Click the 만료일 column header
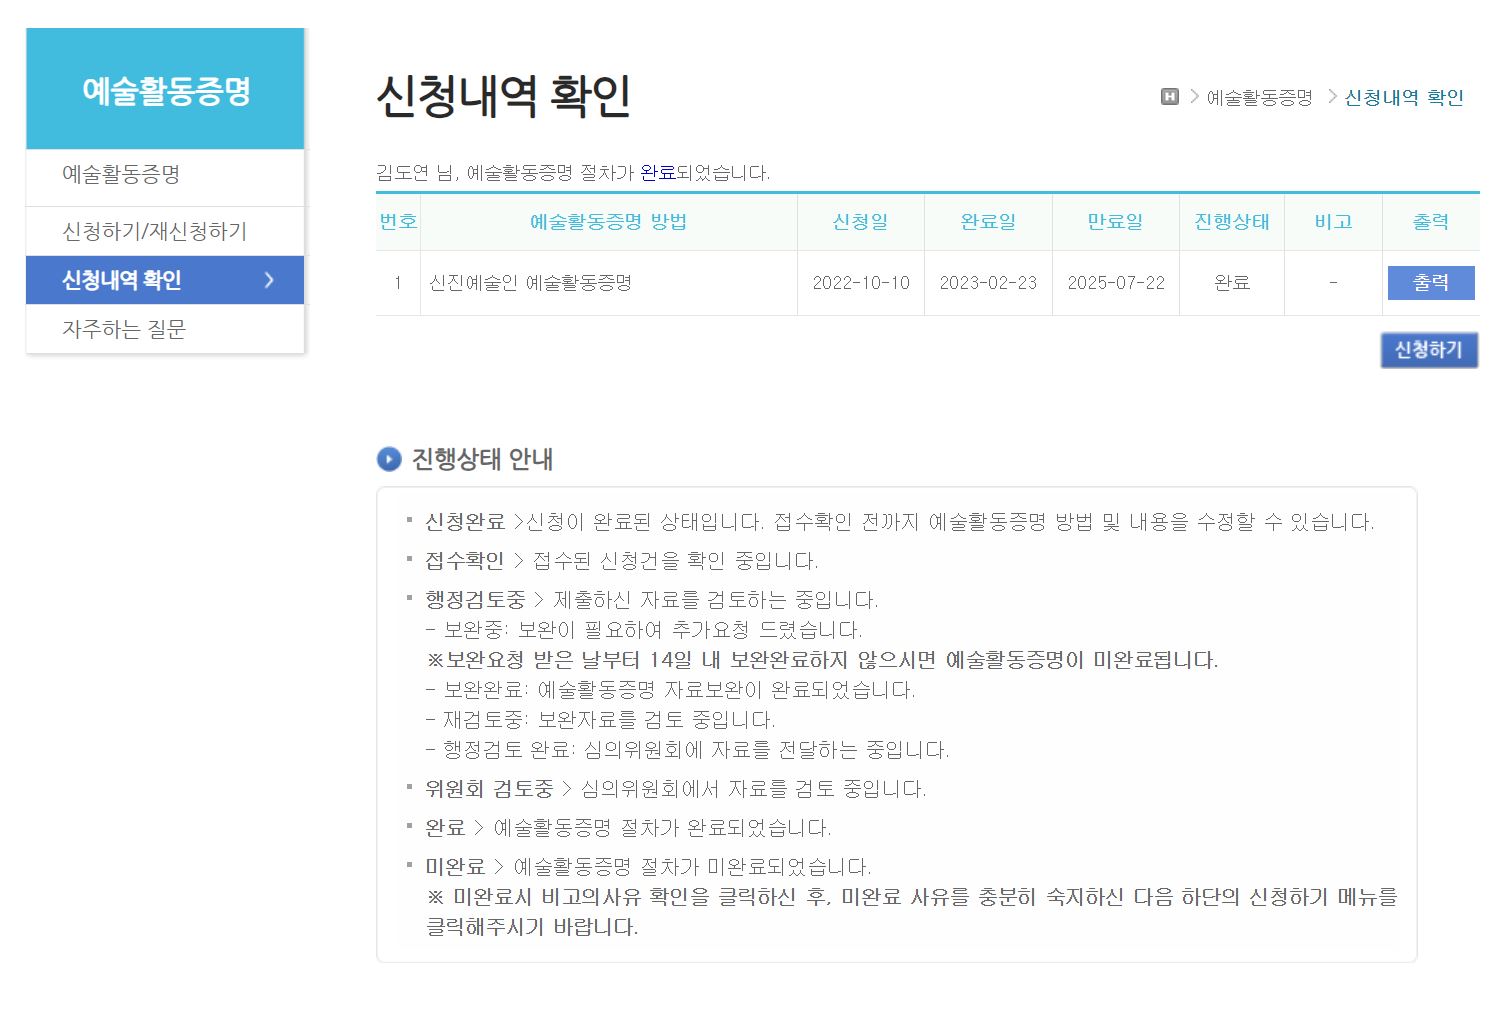The image size is (1509, 1009). click(x=1116, y=222)
